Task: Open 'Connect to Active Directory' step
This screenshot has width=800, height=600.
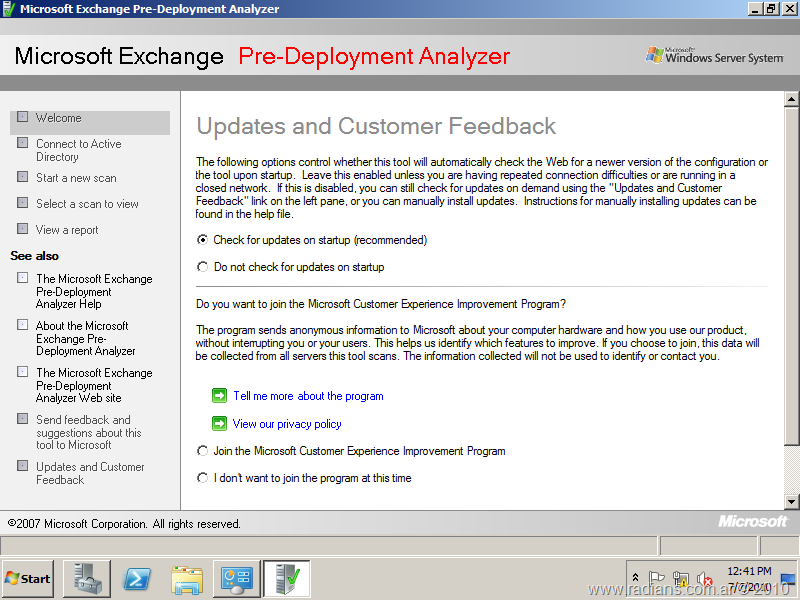Action: click(x=78, y=150)
